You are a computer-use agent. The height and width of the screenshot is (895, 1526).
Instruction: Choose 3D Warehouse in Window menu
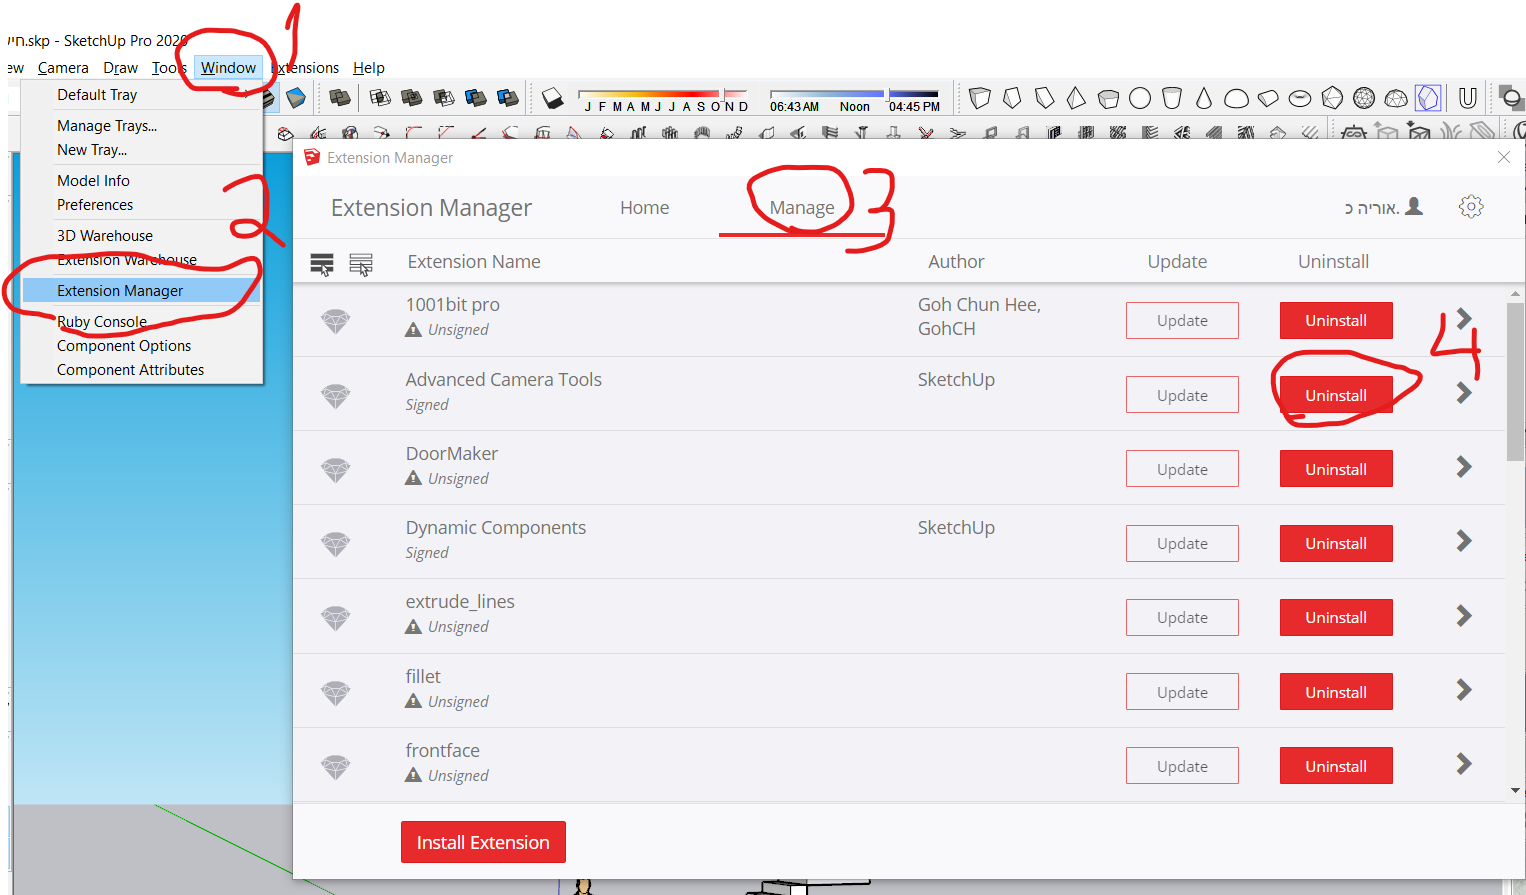pyautogui.click(x=105, y=236)
